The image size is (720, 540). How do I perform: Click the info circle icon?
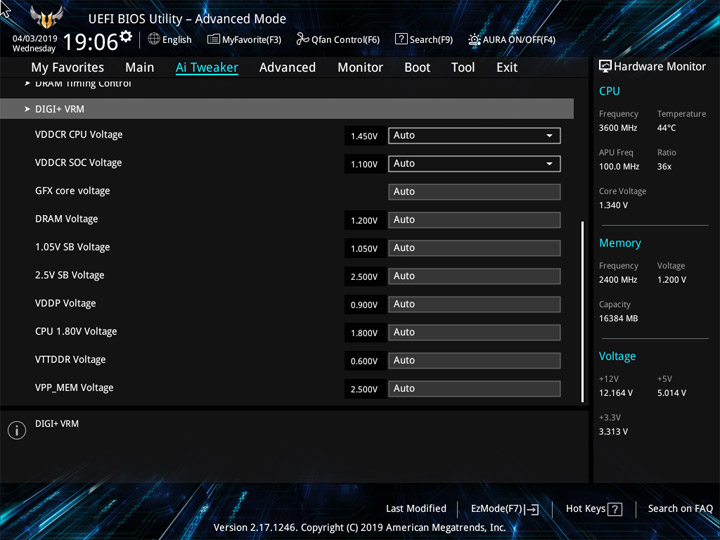(x=17, y=430)
